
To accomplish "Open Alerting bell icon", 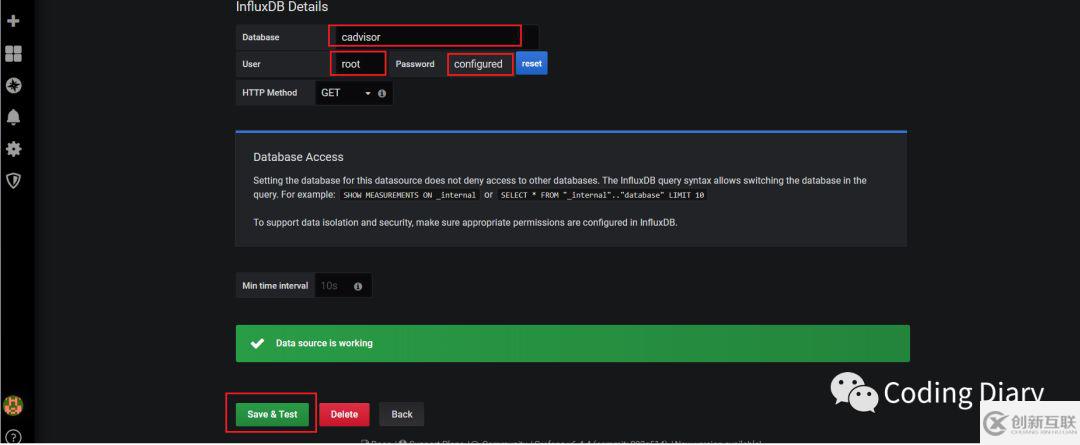I will 13,117.
